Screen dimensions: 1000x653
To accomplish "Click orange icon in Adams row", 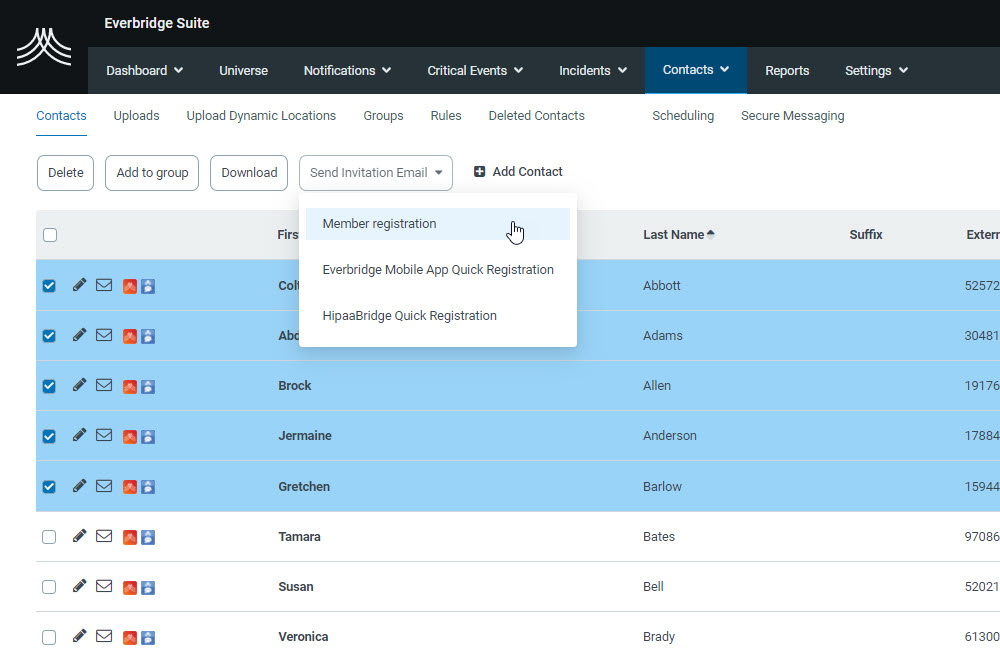I will [130, 336].
